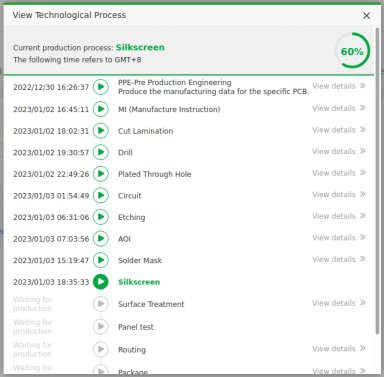This screenshot has width=384, height=377.
Task: Click the greyed Surface Treatment step icon
Action: [x=101, y=304]
